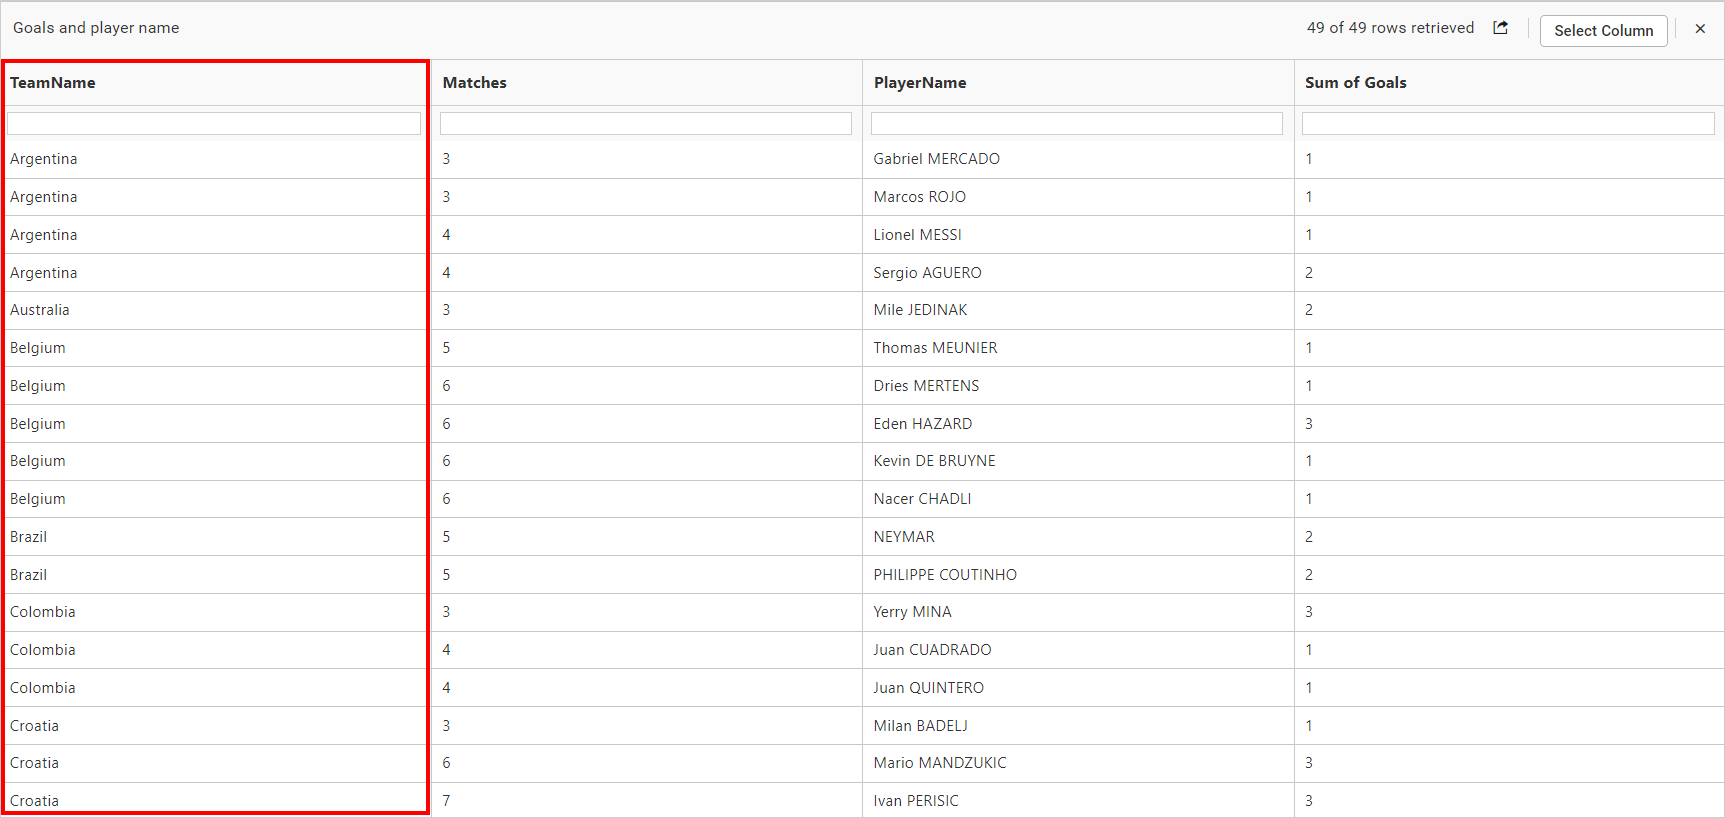The width and height of the screenshot is (1725, 818).
Task: Sort by the TeamName column header
Action: point(53,83)
